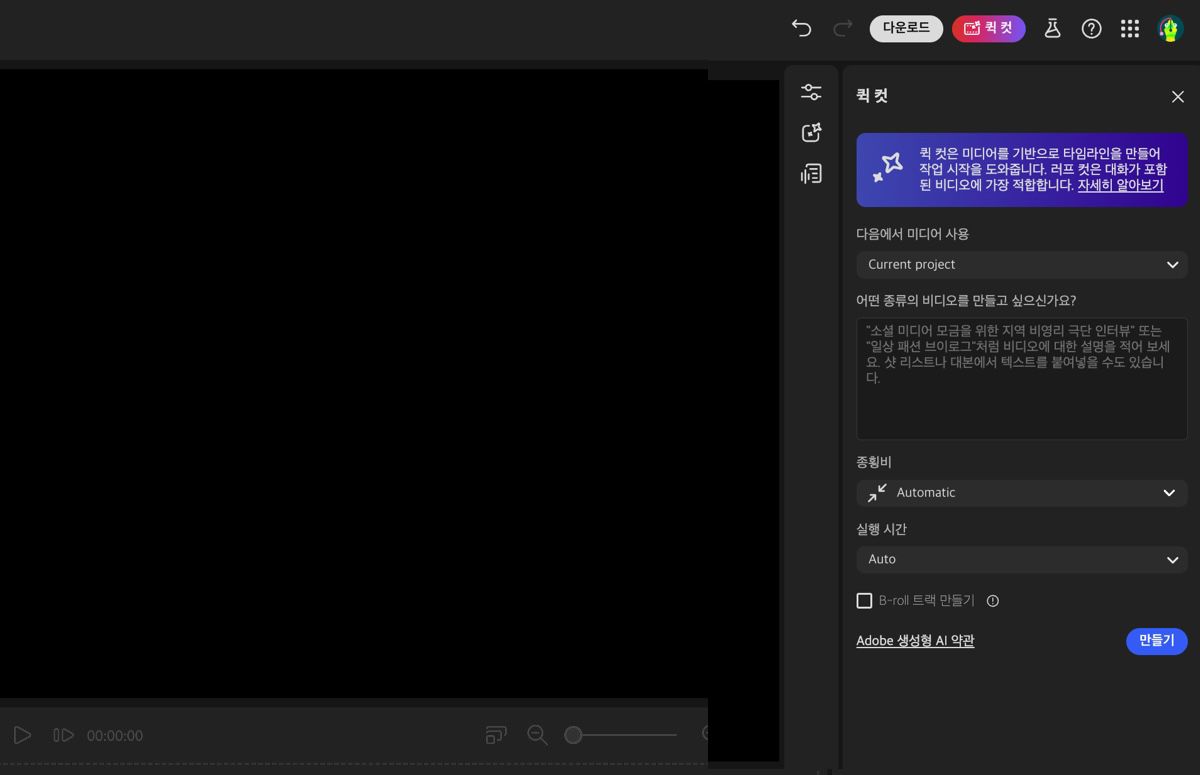Open the transcript panel icon in the sidebar
The image size is (1200, 775).
point(811,173)
